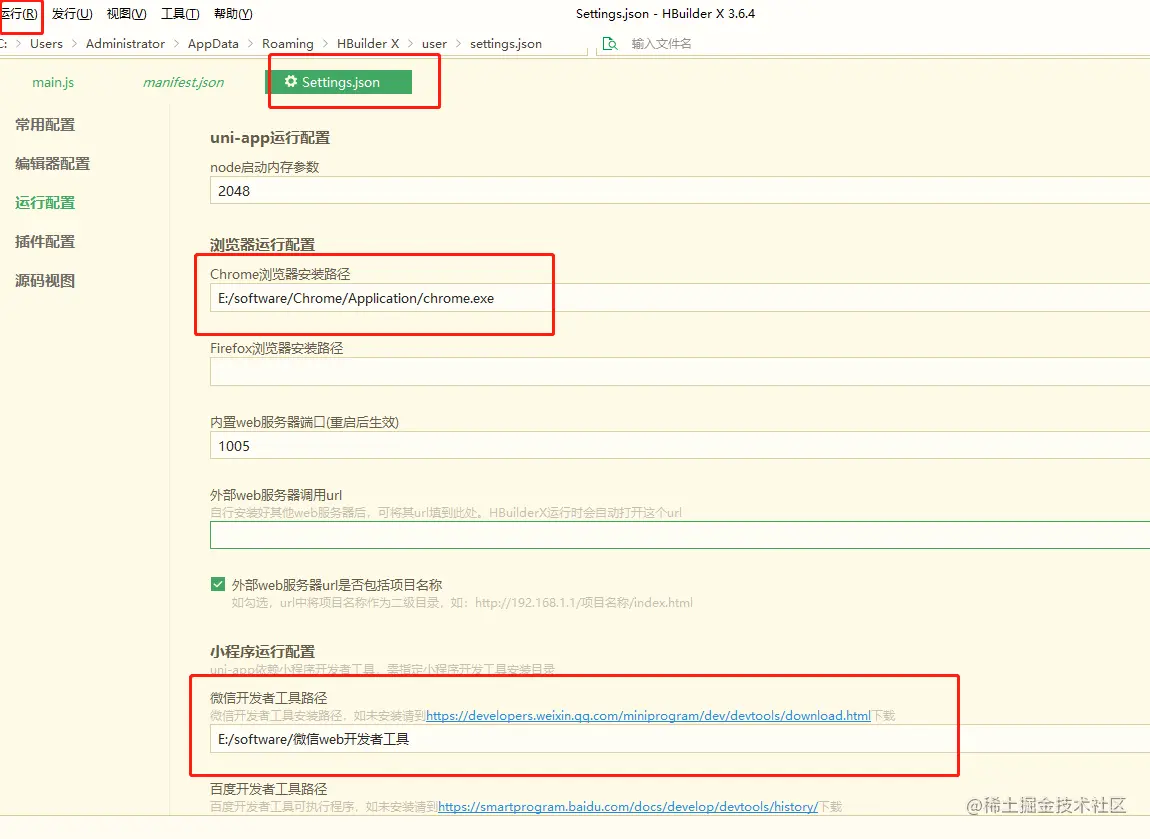
Task: Click settings.json in the breadcrumb path
Action: point(506,43)
